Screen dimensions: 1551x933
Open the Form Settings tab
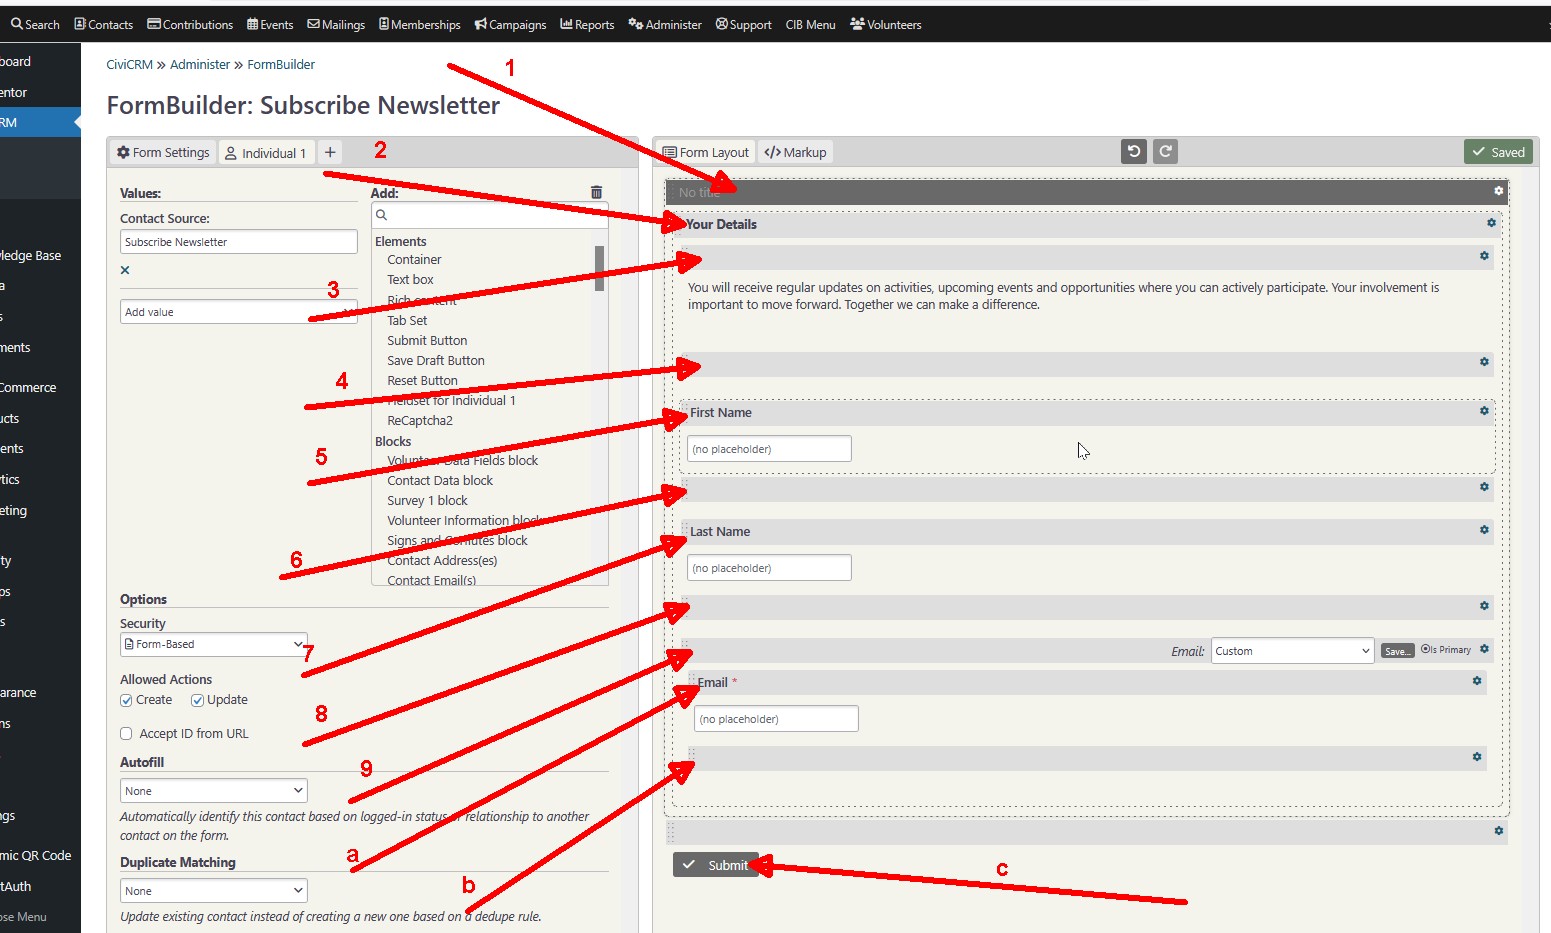tap(163, 152)
